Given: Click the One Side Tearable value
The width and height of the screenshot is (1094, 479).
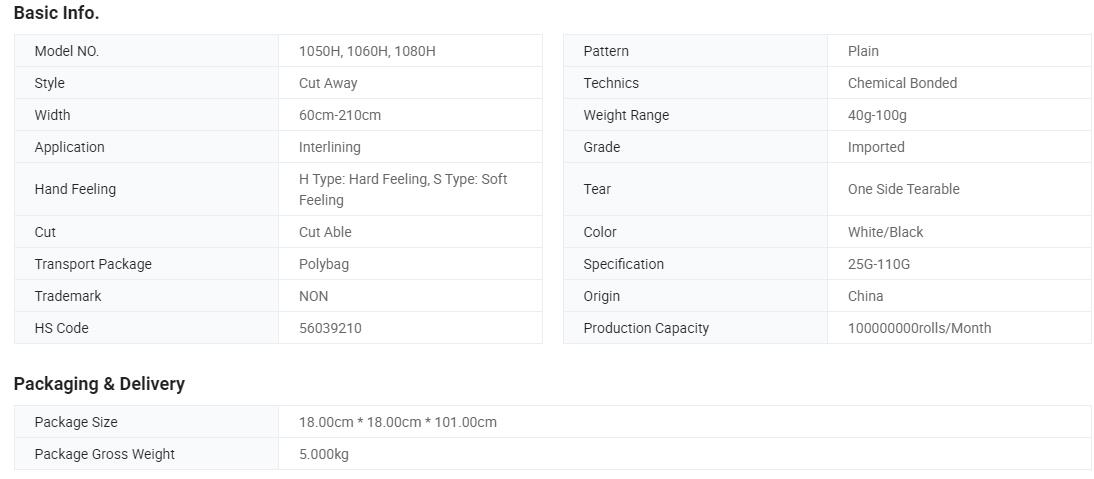Looking at the screenshot, I should (x=904, y=189).
